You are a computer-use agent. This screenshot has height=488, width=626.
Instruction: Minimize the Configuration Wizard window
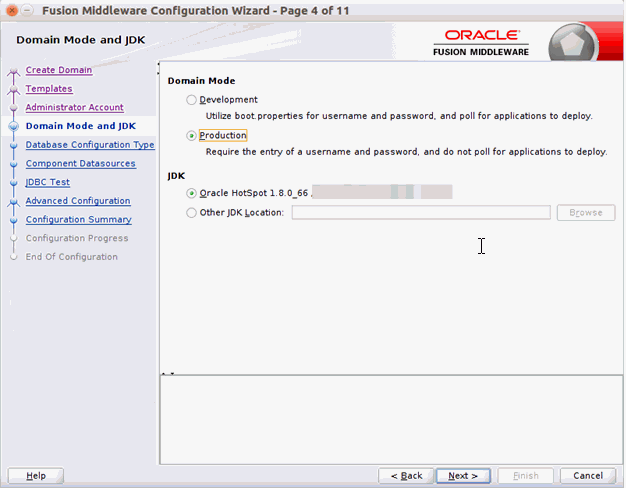pyautogui.click(x=27, y=10)
